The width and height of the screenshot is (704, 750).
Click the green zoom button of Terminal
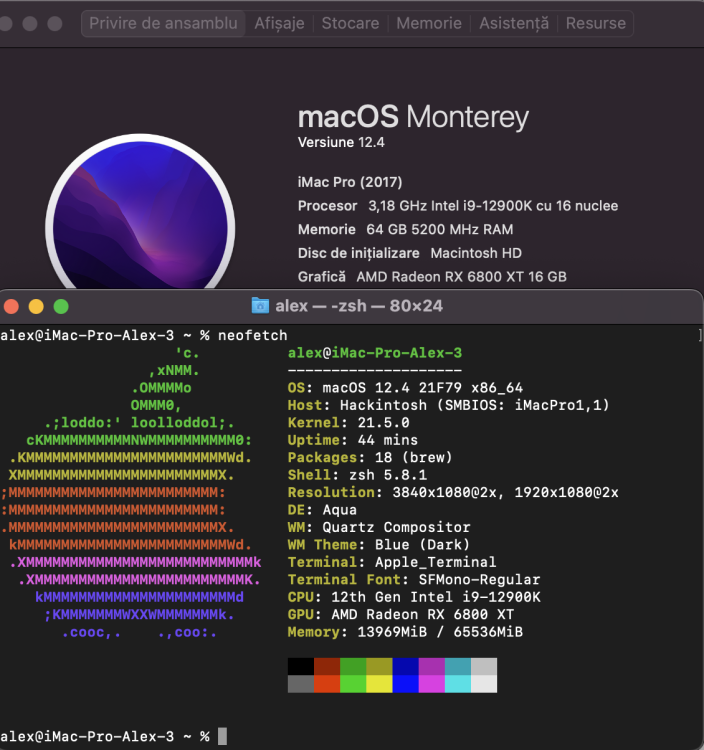(x=61, y=306)
